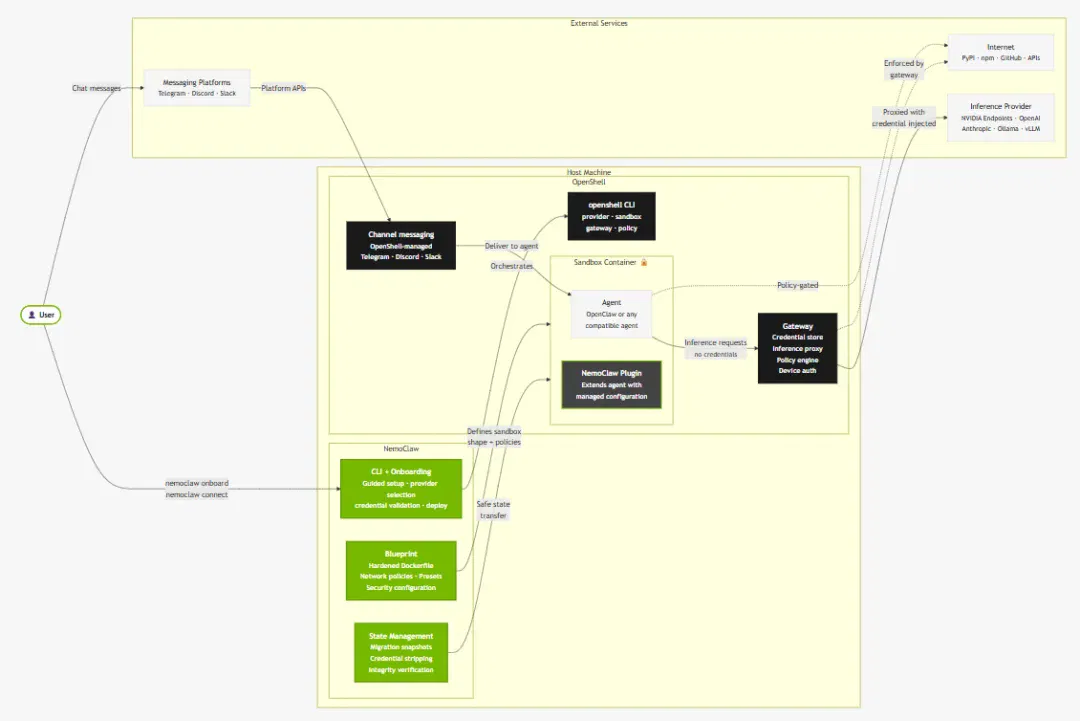Click the Enforced by gateway label
Image resolution: width=1080 pixels, height=721 pixels.
point(904,69)
